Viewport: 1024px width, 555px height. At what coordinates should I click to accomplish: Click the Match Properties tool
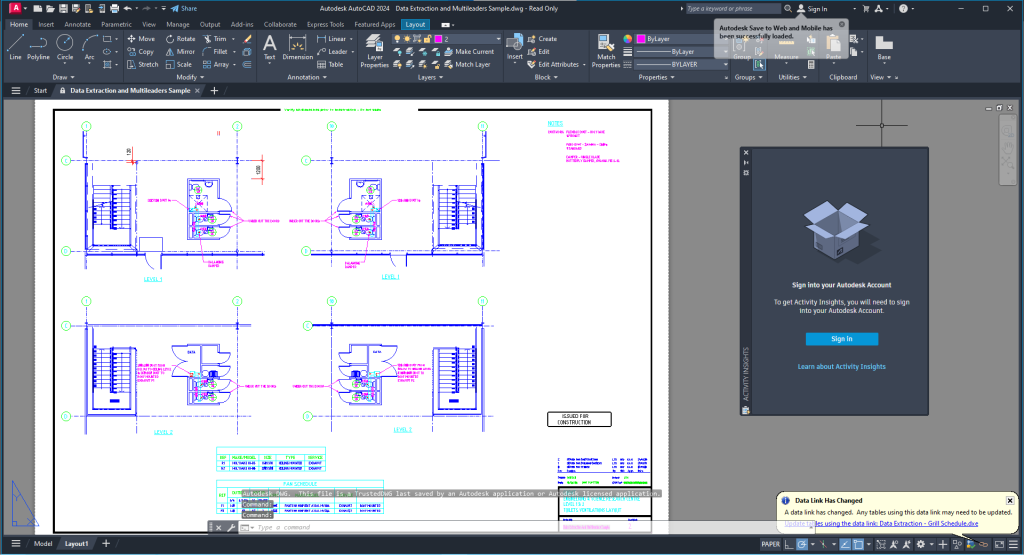coord(605,51)
